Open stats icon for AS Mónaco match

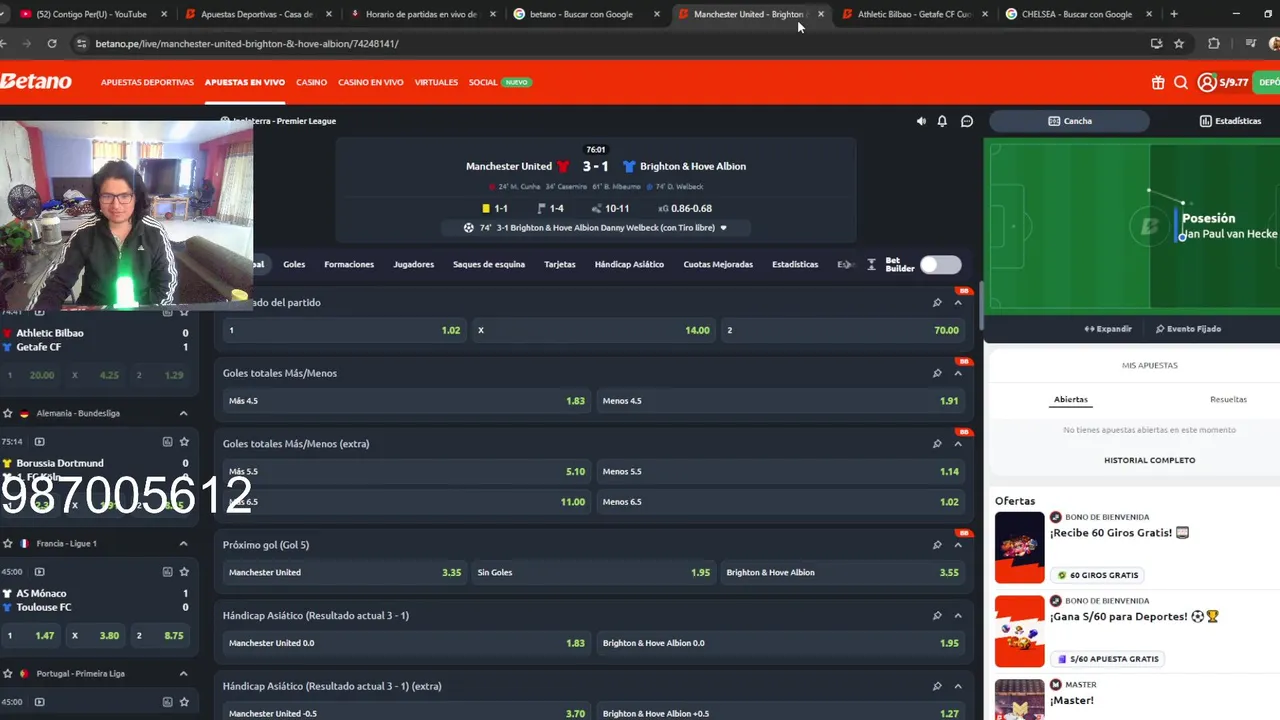point(167,572)
